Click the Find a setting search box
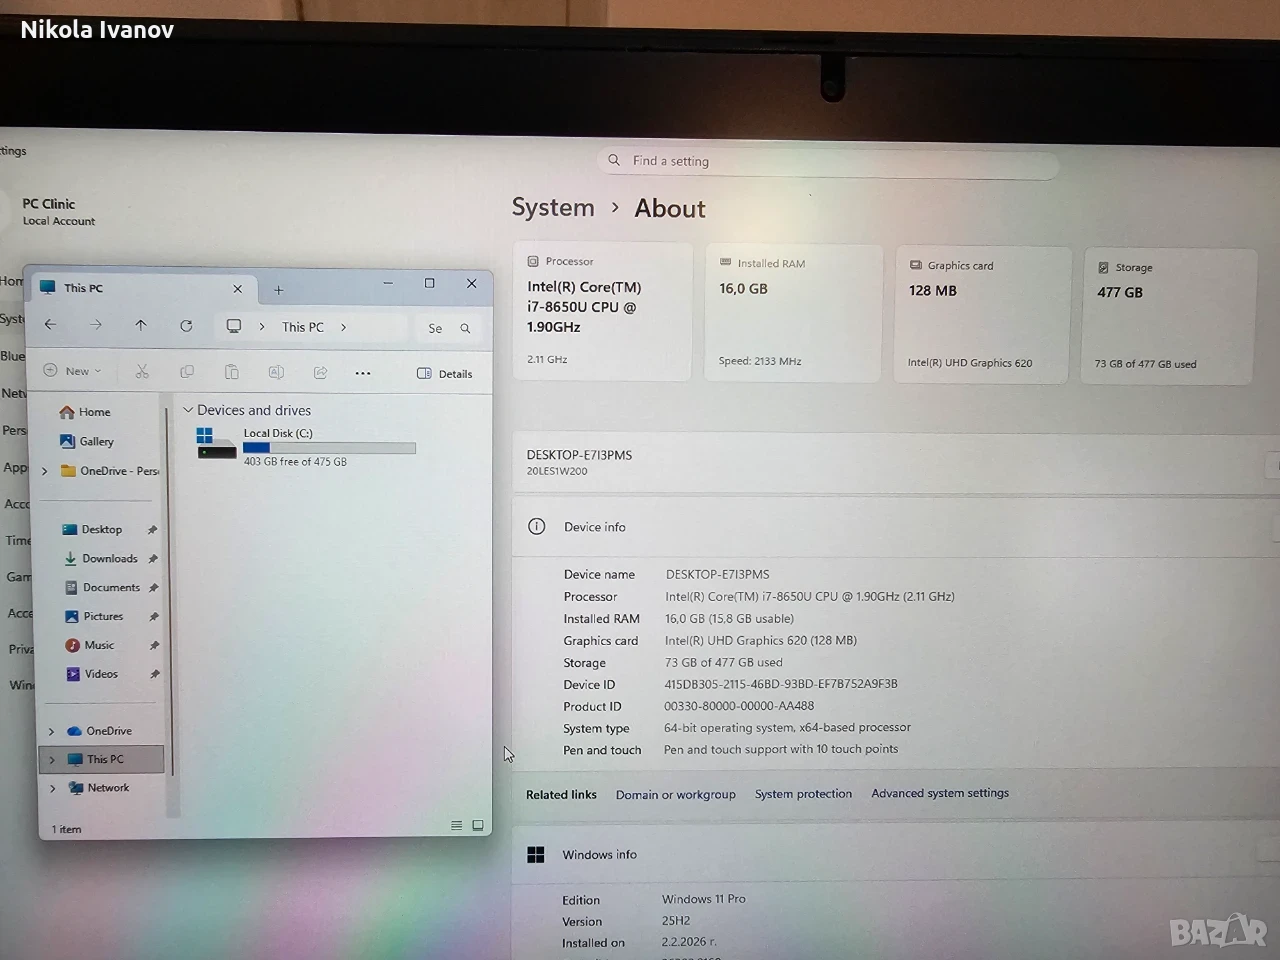This screenshot has width=1280, height=960. (x=828, y=162)
